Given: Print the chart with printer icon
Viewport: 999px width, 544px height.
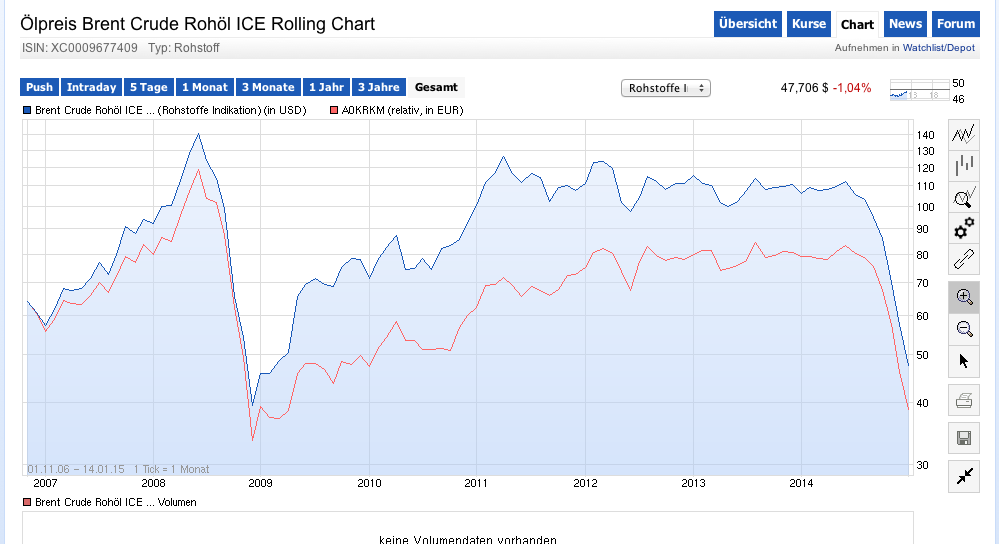Looking at the screenshot, I should (x=964, y=401).
